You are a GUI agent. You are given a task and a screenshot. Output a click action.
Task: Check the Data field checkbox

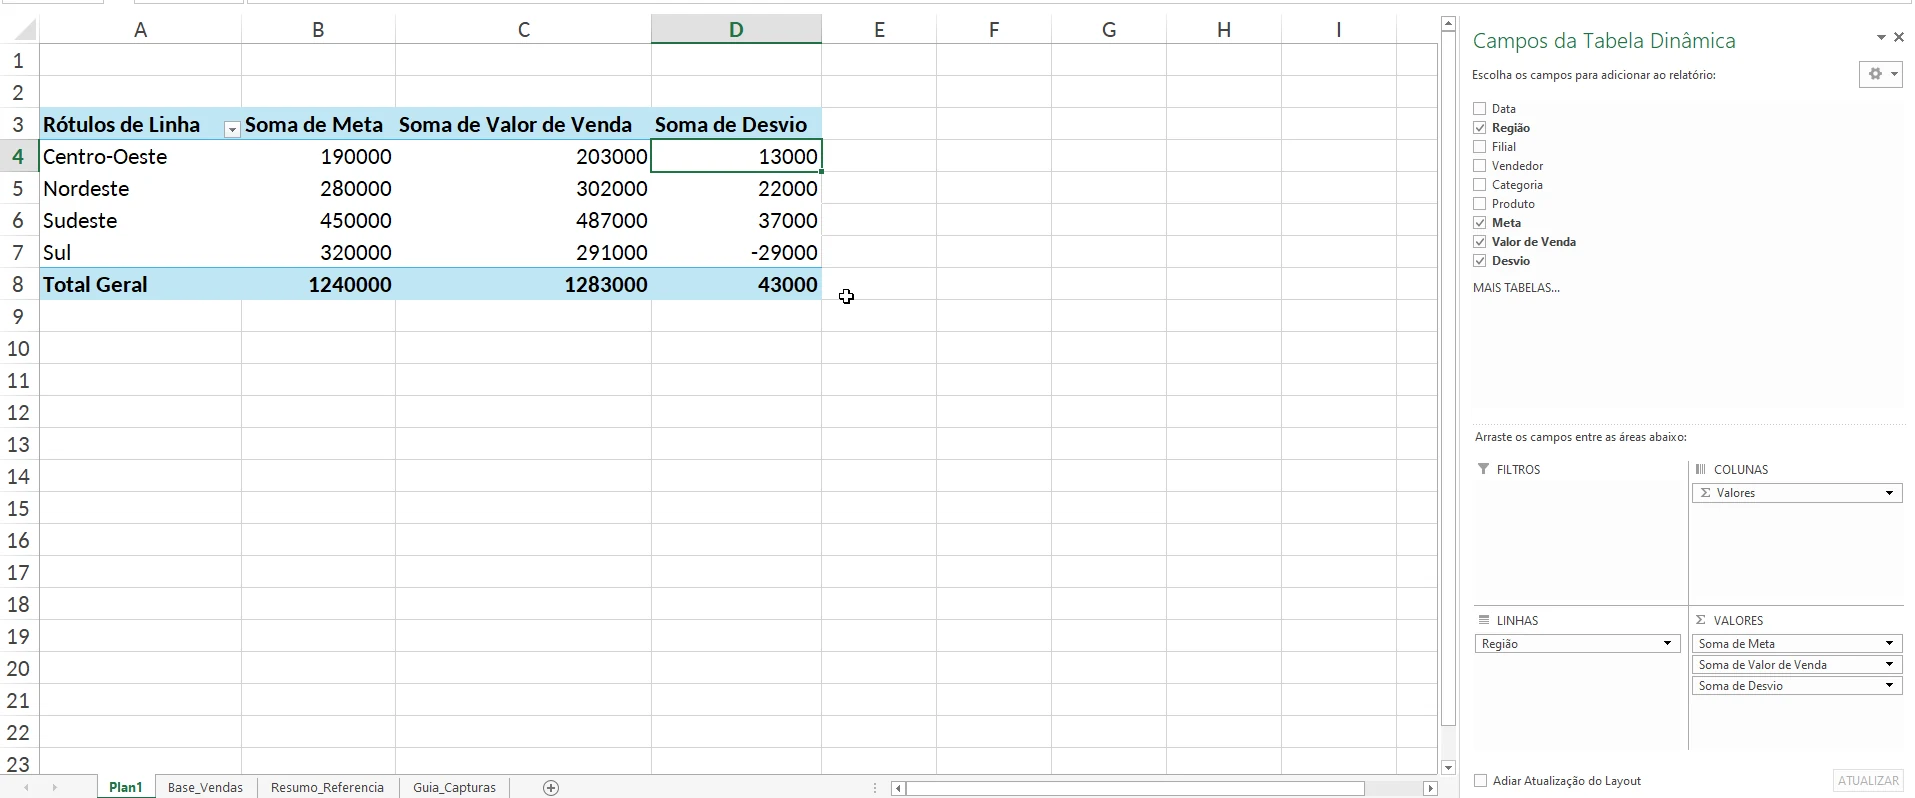1480,109
